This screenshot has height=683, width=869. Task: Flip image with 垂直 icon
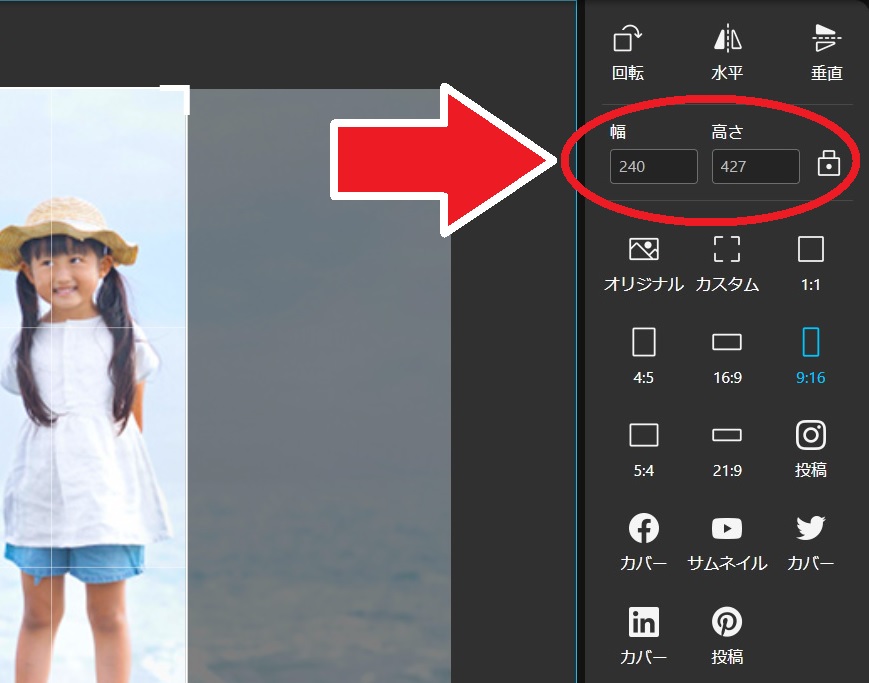(x=826, y=38)
